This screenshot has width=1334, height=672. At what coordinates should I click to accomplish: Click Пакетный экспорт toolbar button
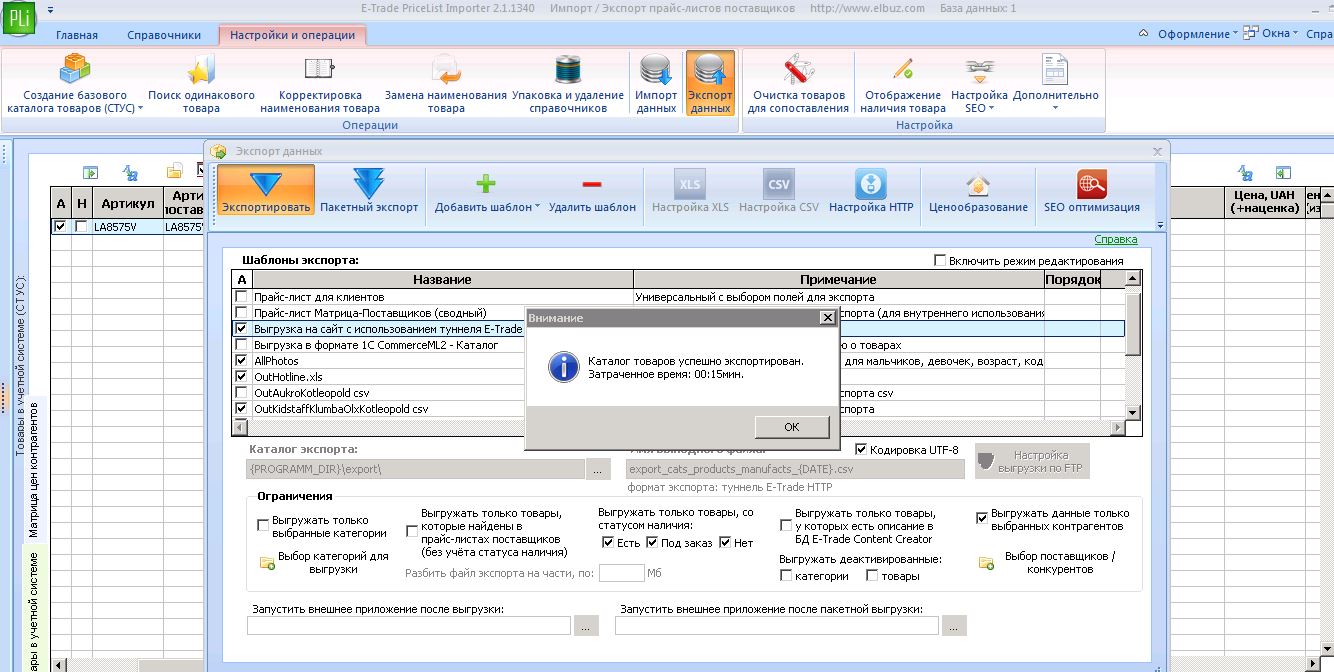click(369, 190)
